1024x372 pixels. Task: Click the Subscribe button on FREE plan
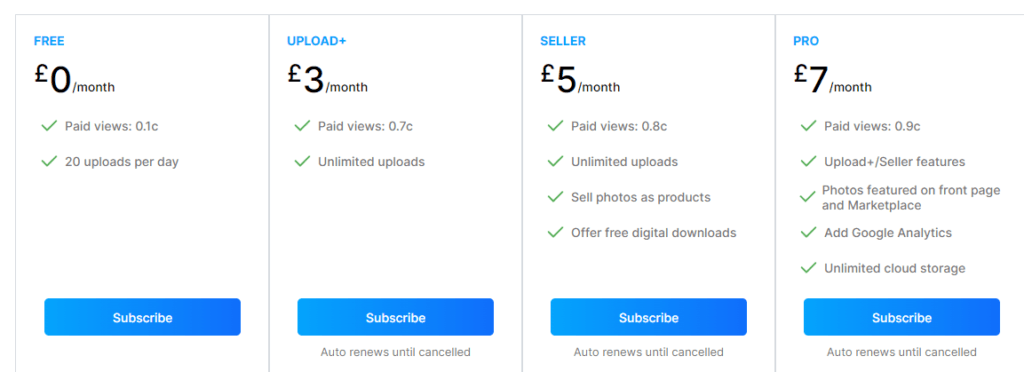pyautogui.click(x=142, y=317)
